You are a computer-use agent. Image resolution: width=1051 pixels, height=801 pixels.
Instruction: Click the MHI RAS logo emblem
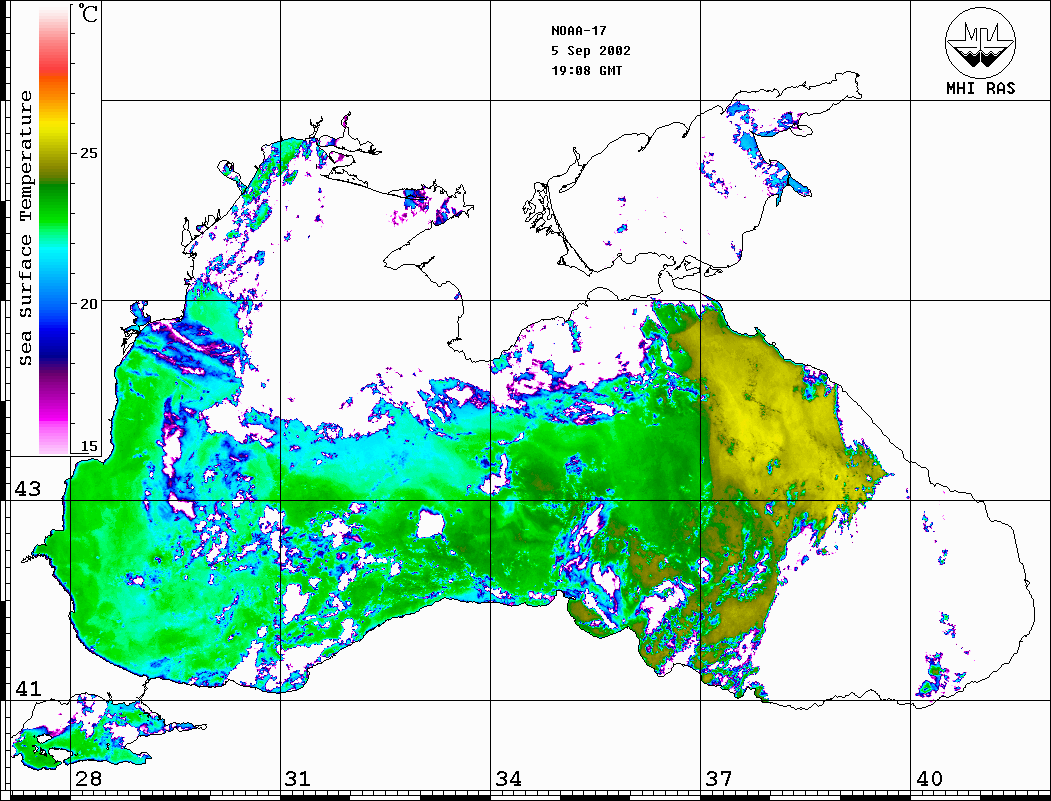(981, 42)
